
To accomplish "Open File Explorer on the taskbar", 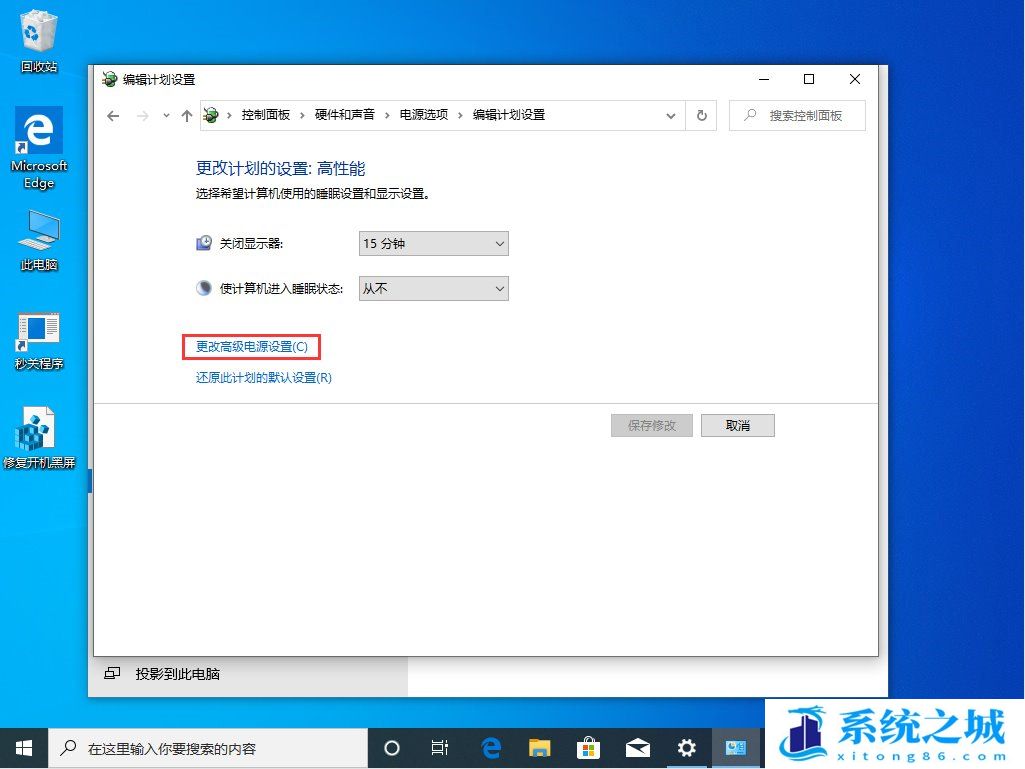I will [539, 747].
